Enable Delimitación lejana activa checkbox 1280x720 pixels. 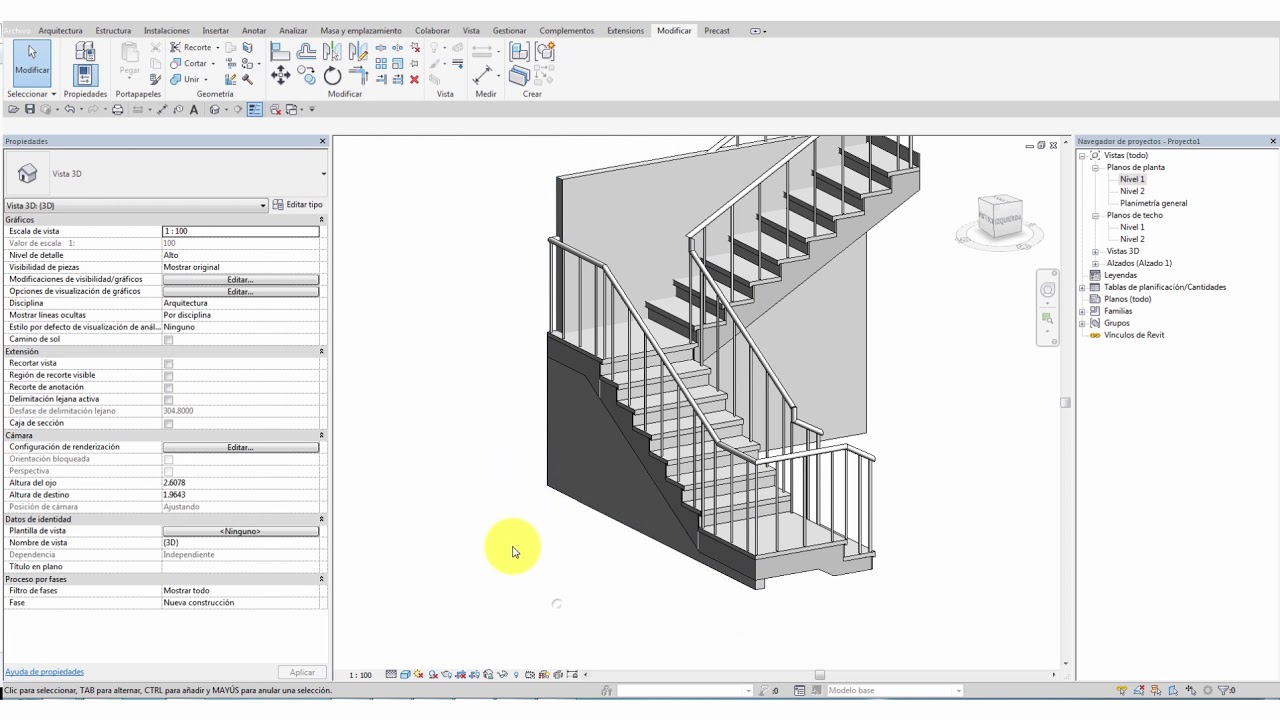point(168,400)
